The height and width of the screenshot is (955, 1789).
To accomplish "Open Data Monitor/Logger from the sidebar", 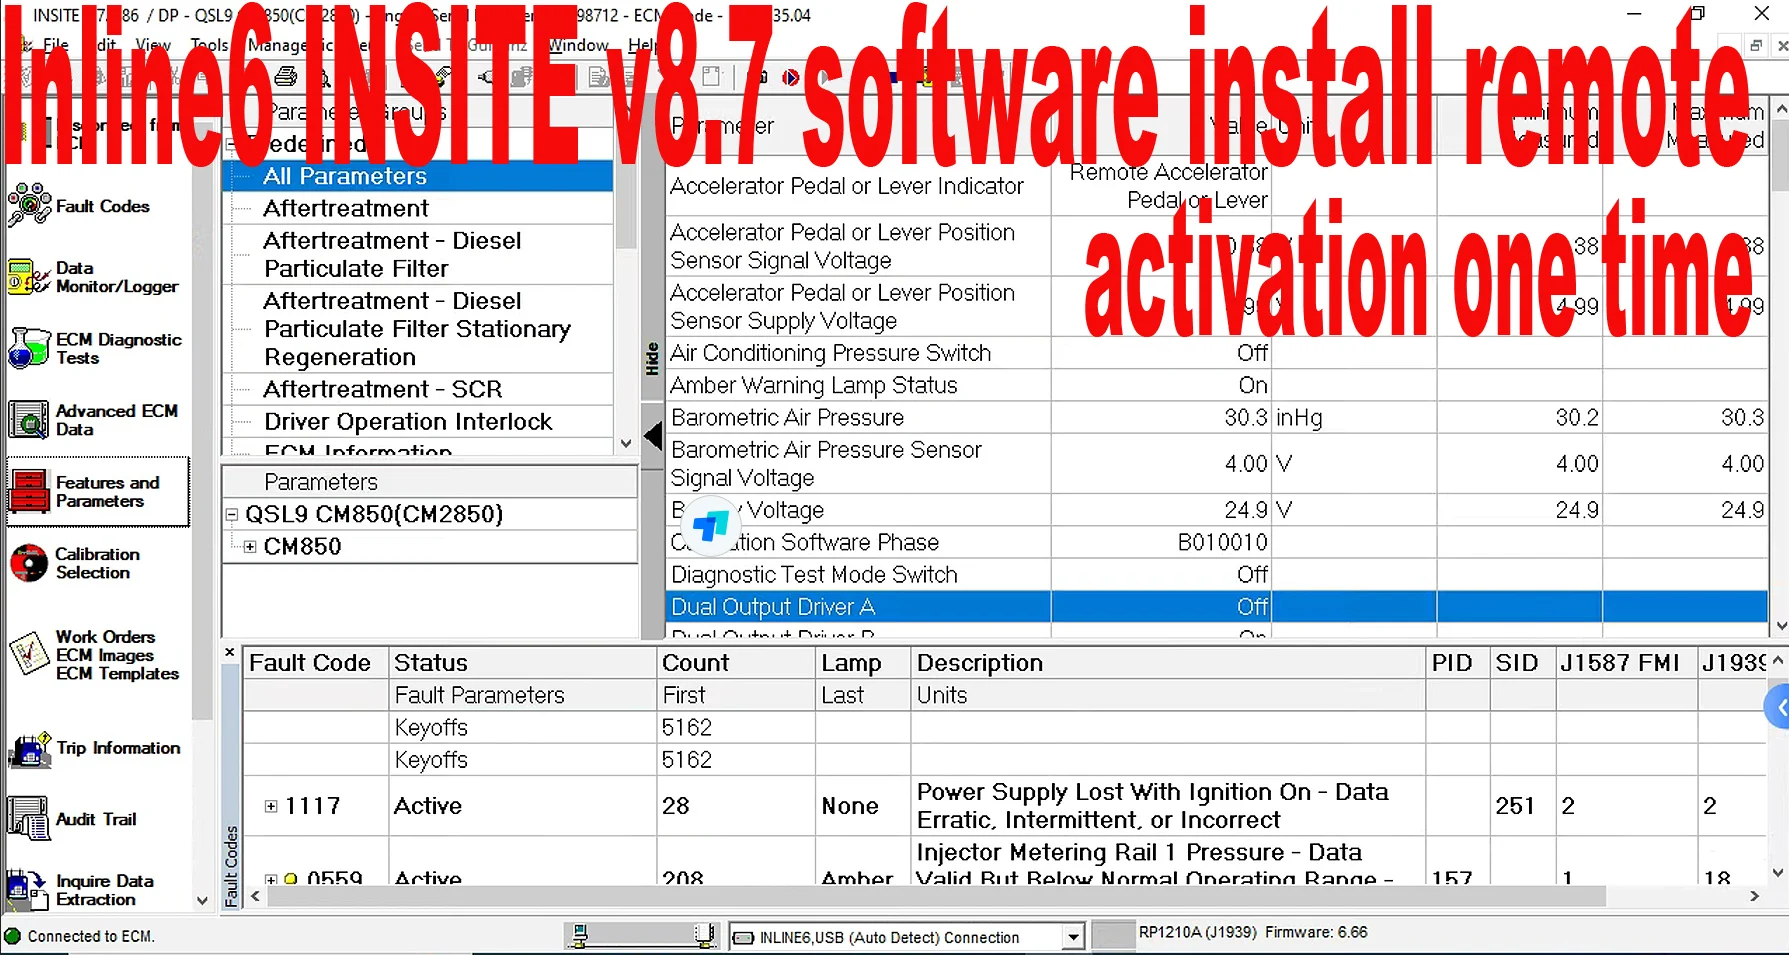I will pos(92,277).
